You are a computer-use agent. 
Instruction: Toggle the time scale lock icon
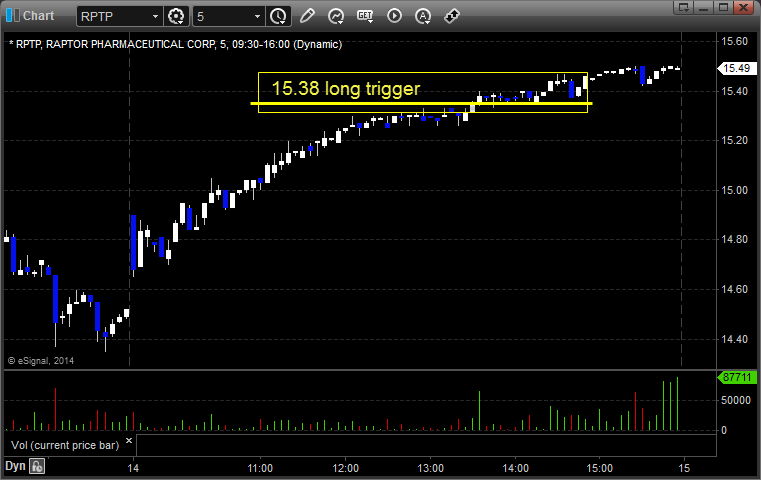pyautogui.click(x=37, y=466)
